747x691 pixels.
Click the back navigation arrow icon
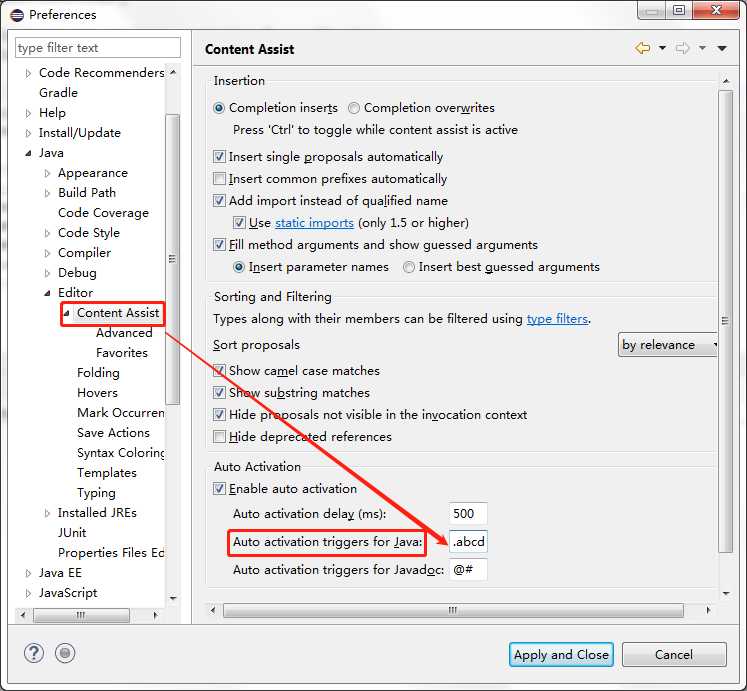click(642, 48)
